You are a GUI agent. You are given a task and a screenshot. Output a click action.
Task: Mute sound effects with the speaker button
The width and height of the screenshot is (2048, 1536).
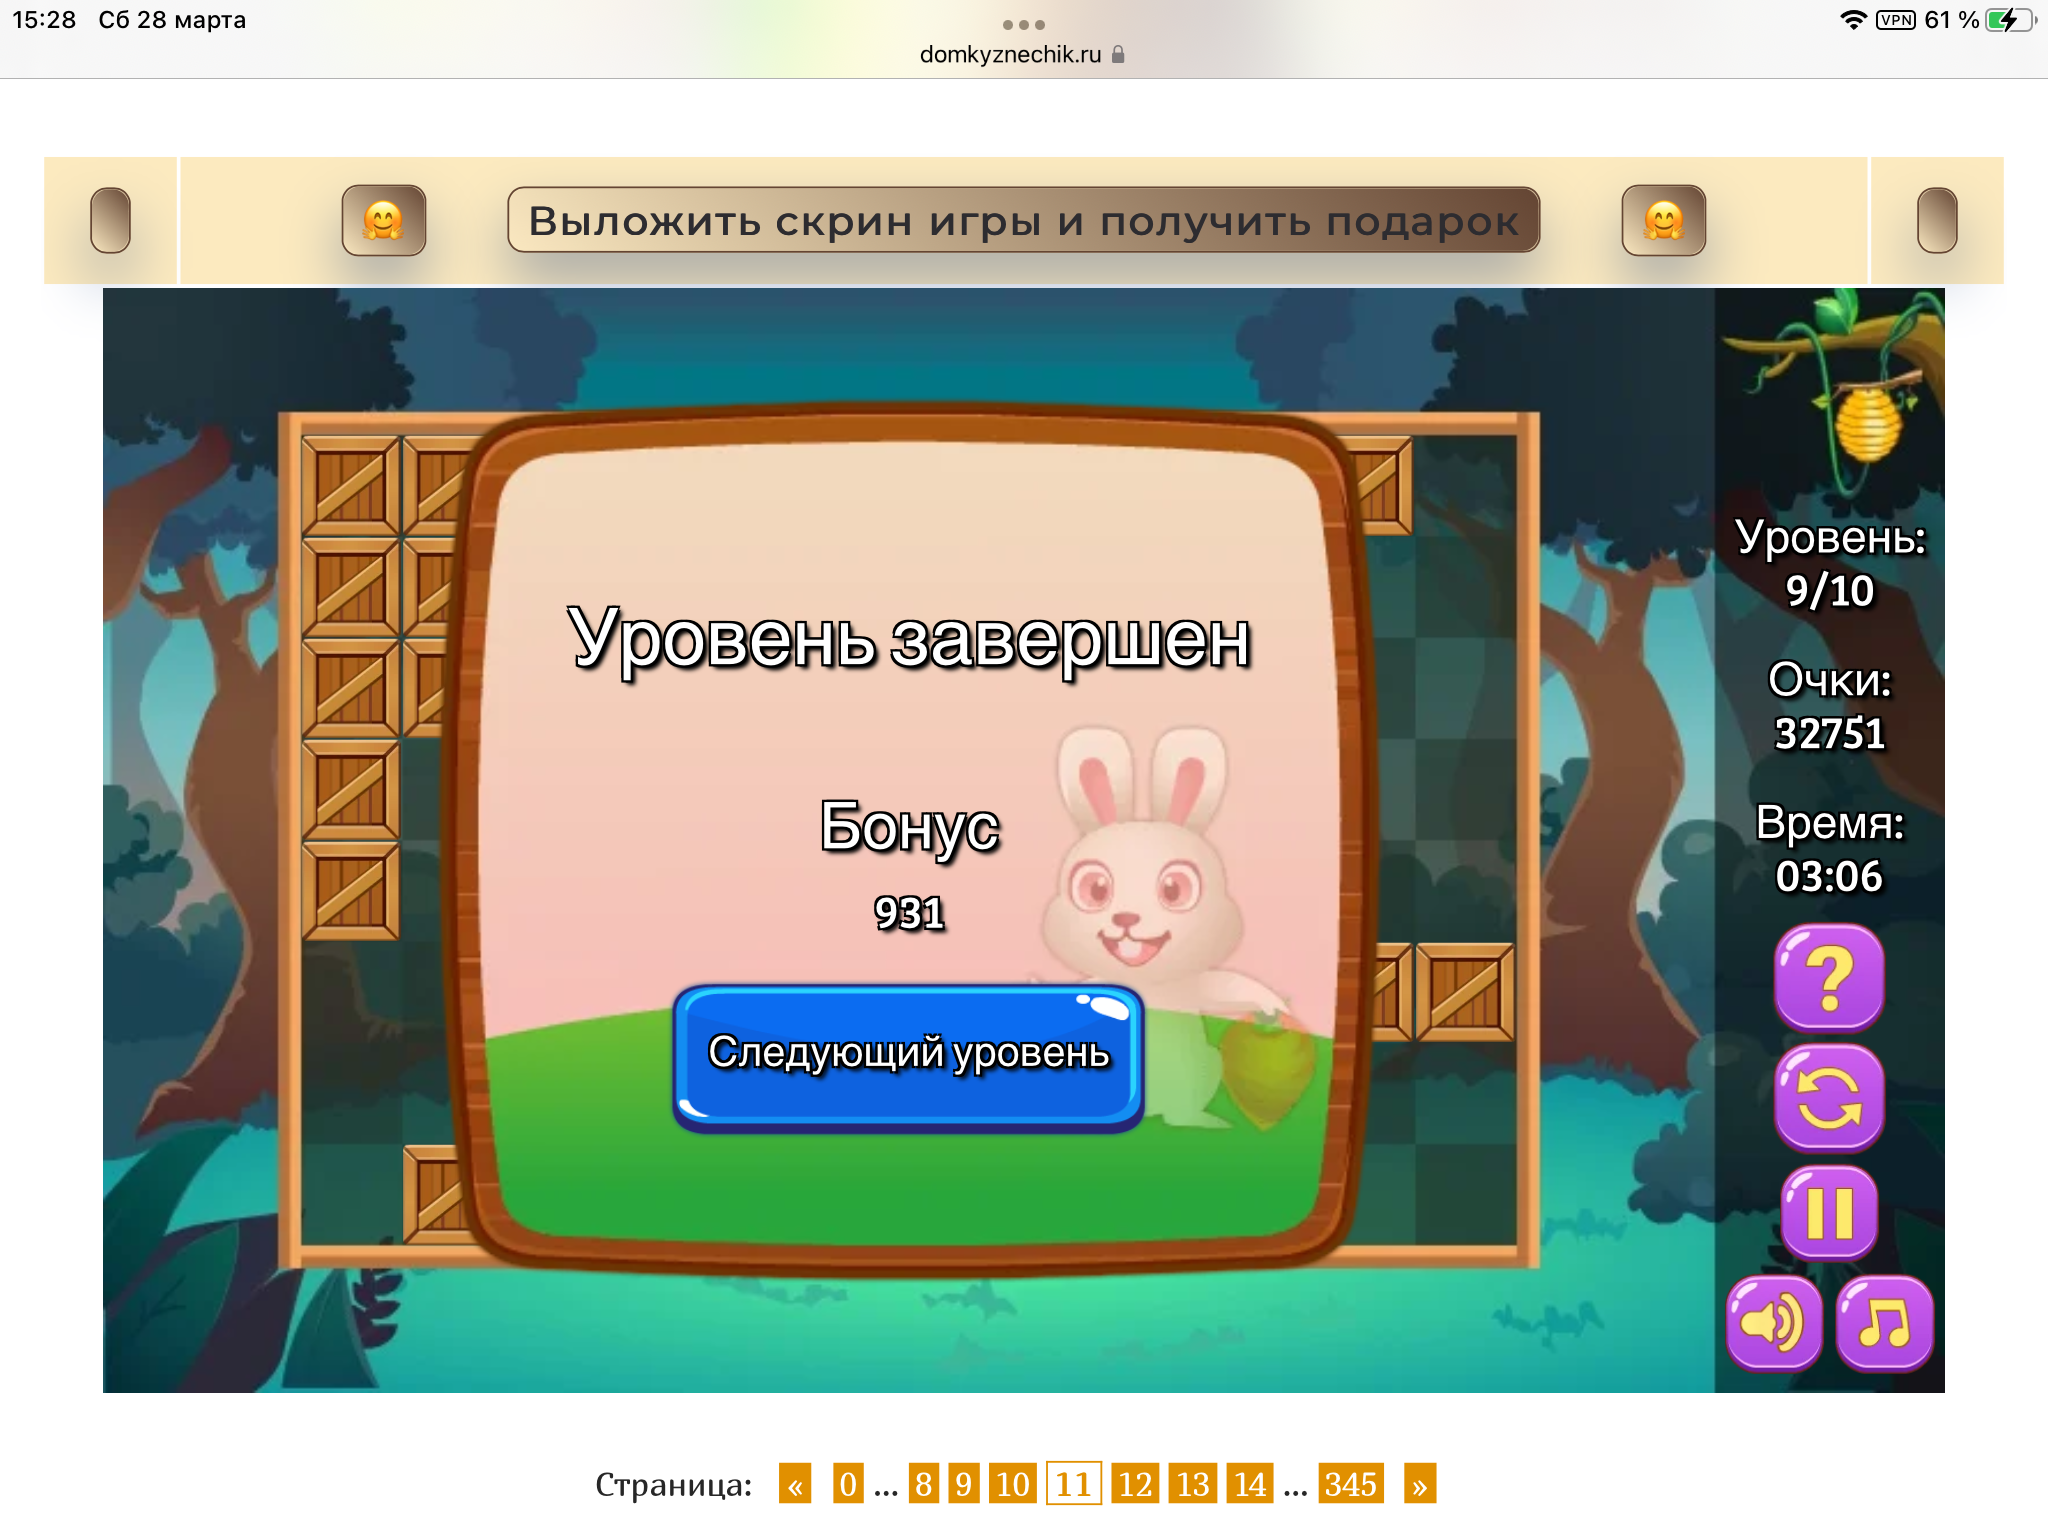click(1774, 1323)
